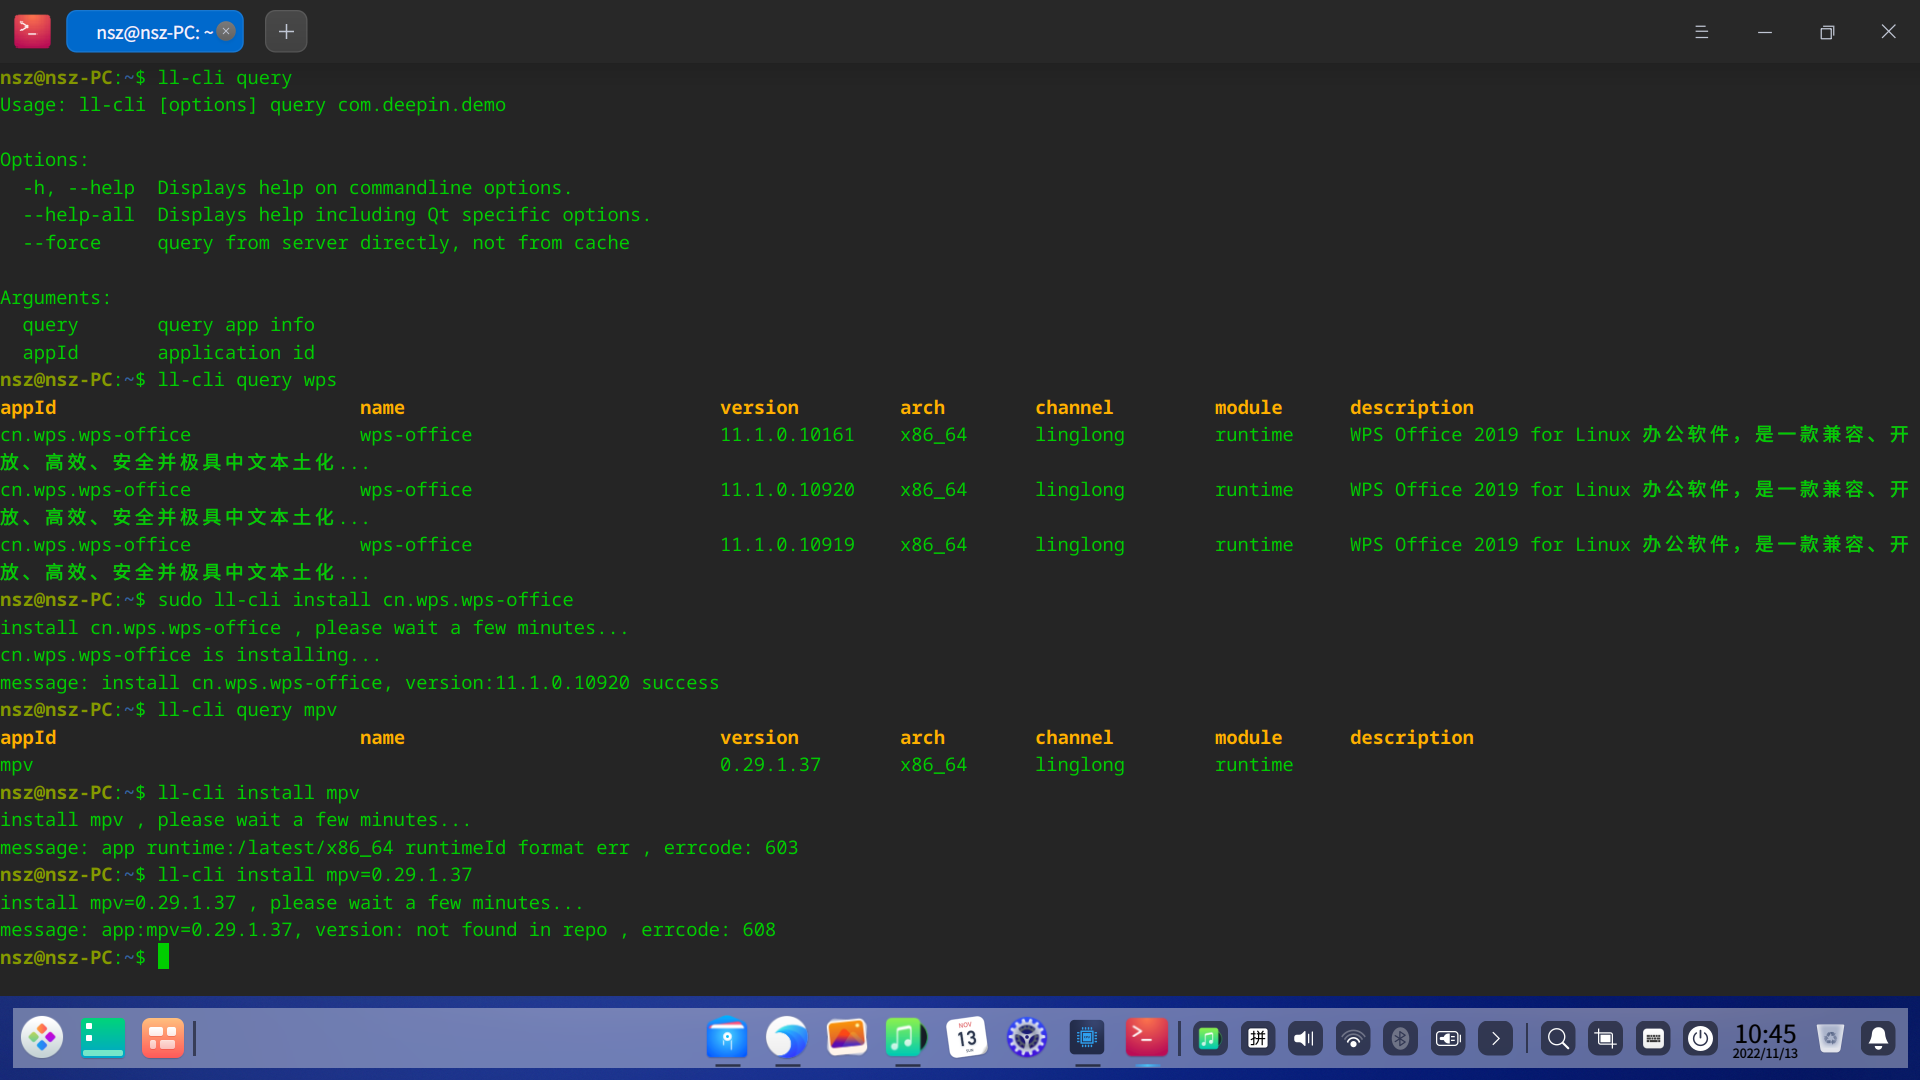Open the calendar app showing 13
1920x1080 pixels.
pos(966,1038)
